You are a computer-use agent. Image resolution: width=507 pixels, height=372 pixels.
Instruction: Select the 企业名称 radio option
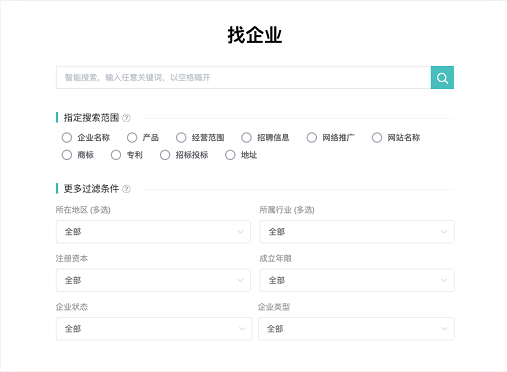tap(67, 137)
